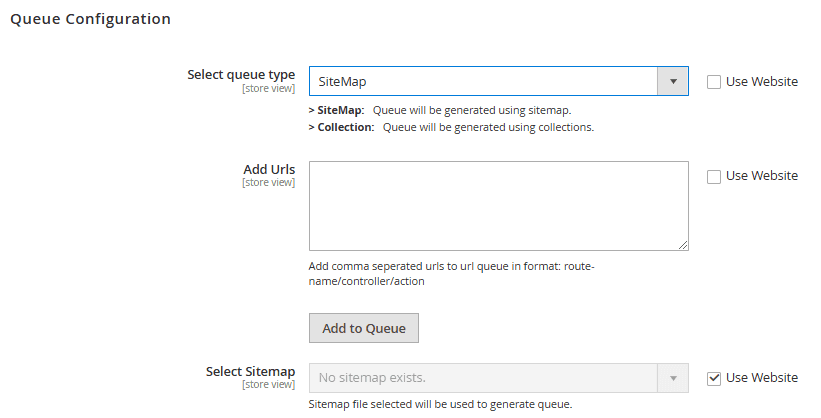Click the 'Select Sitemap' field label
The height and width of the screenshot is (418, 821).
click(250, 371)
